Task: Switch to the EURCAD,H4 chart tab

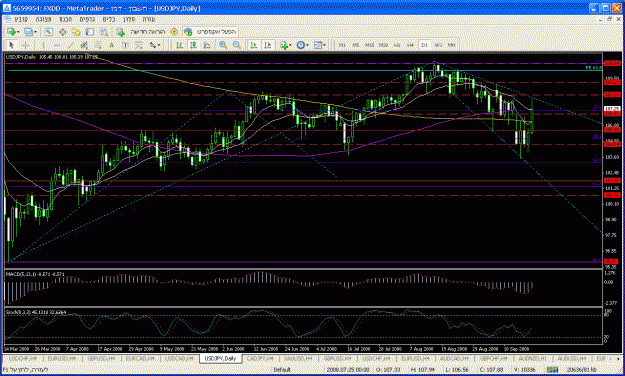Action: (x=140, y=359)
